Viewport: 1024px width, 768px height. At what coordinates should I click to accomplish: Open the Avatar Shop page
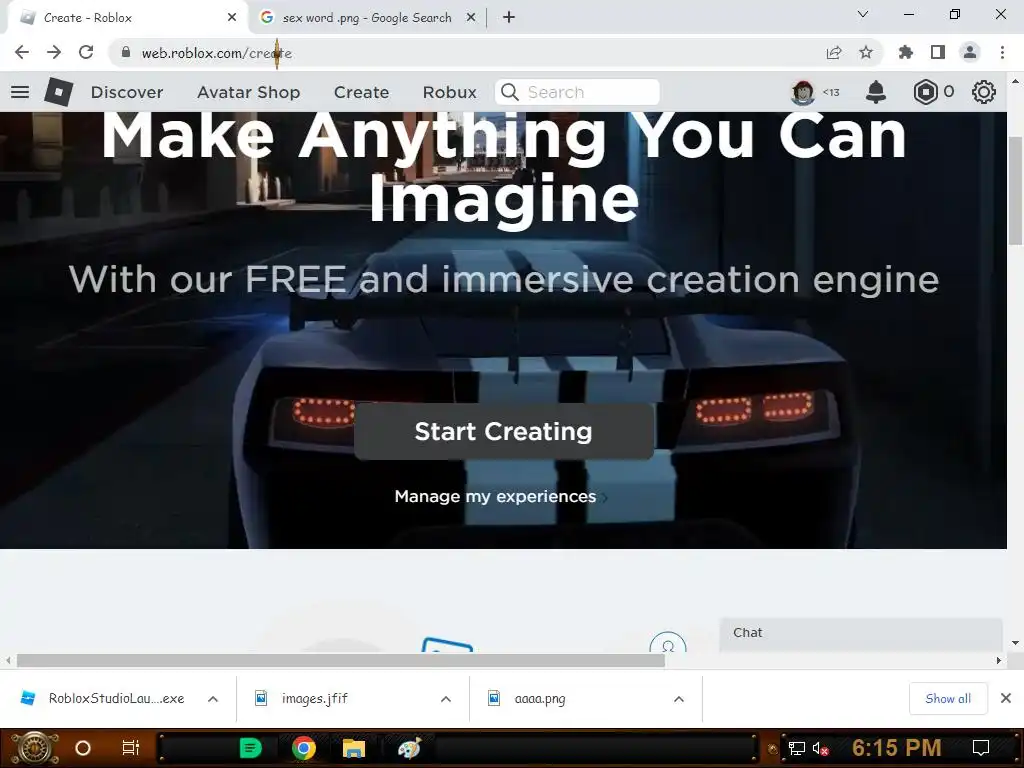coord(249,93)
